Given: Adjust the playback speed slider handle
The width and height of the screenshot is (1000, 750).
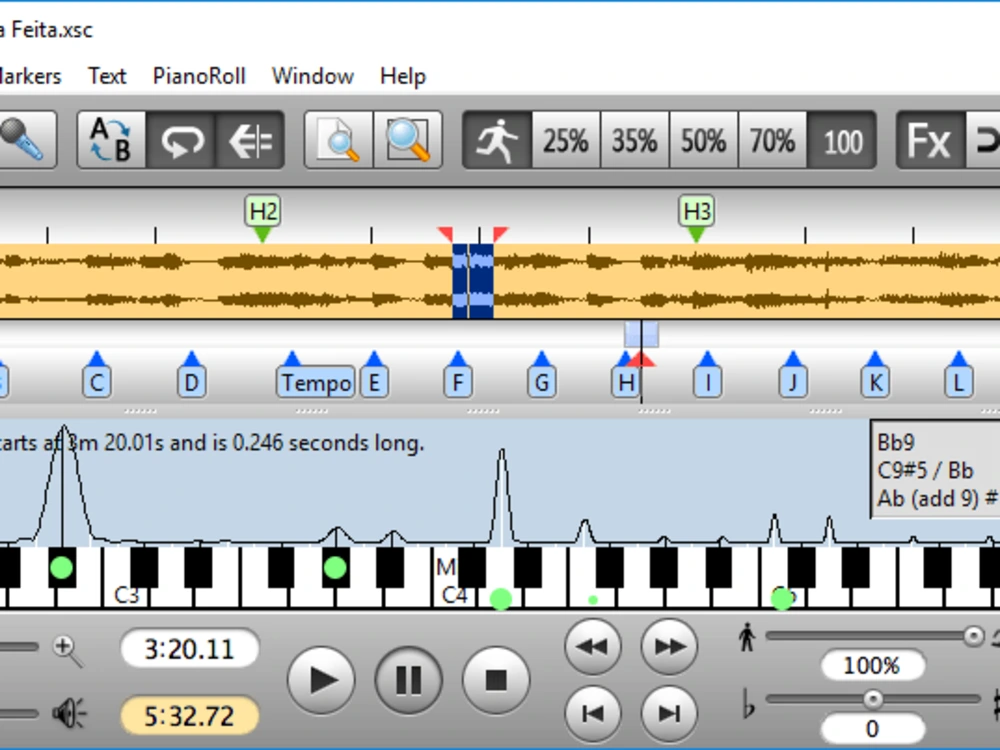Looking at the screenshot, I should pyautogui.click(x=973, y=636).
